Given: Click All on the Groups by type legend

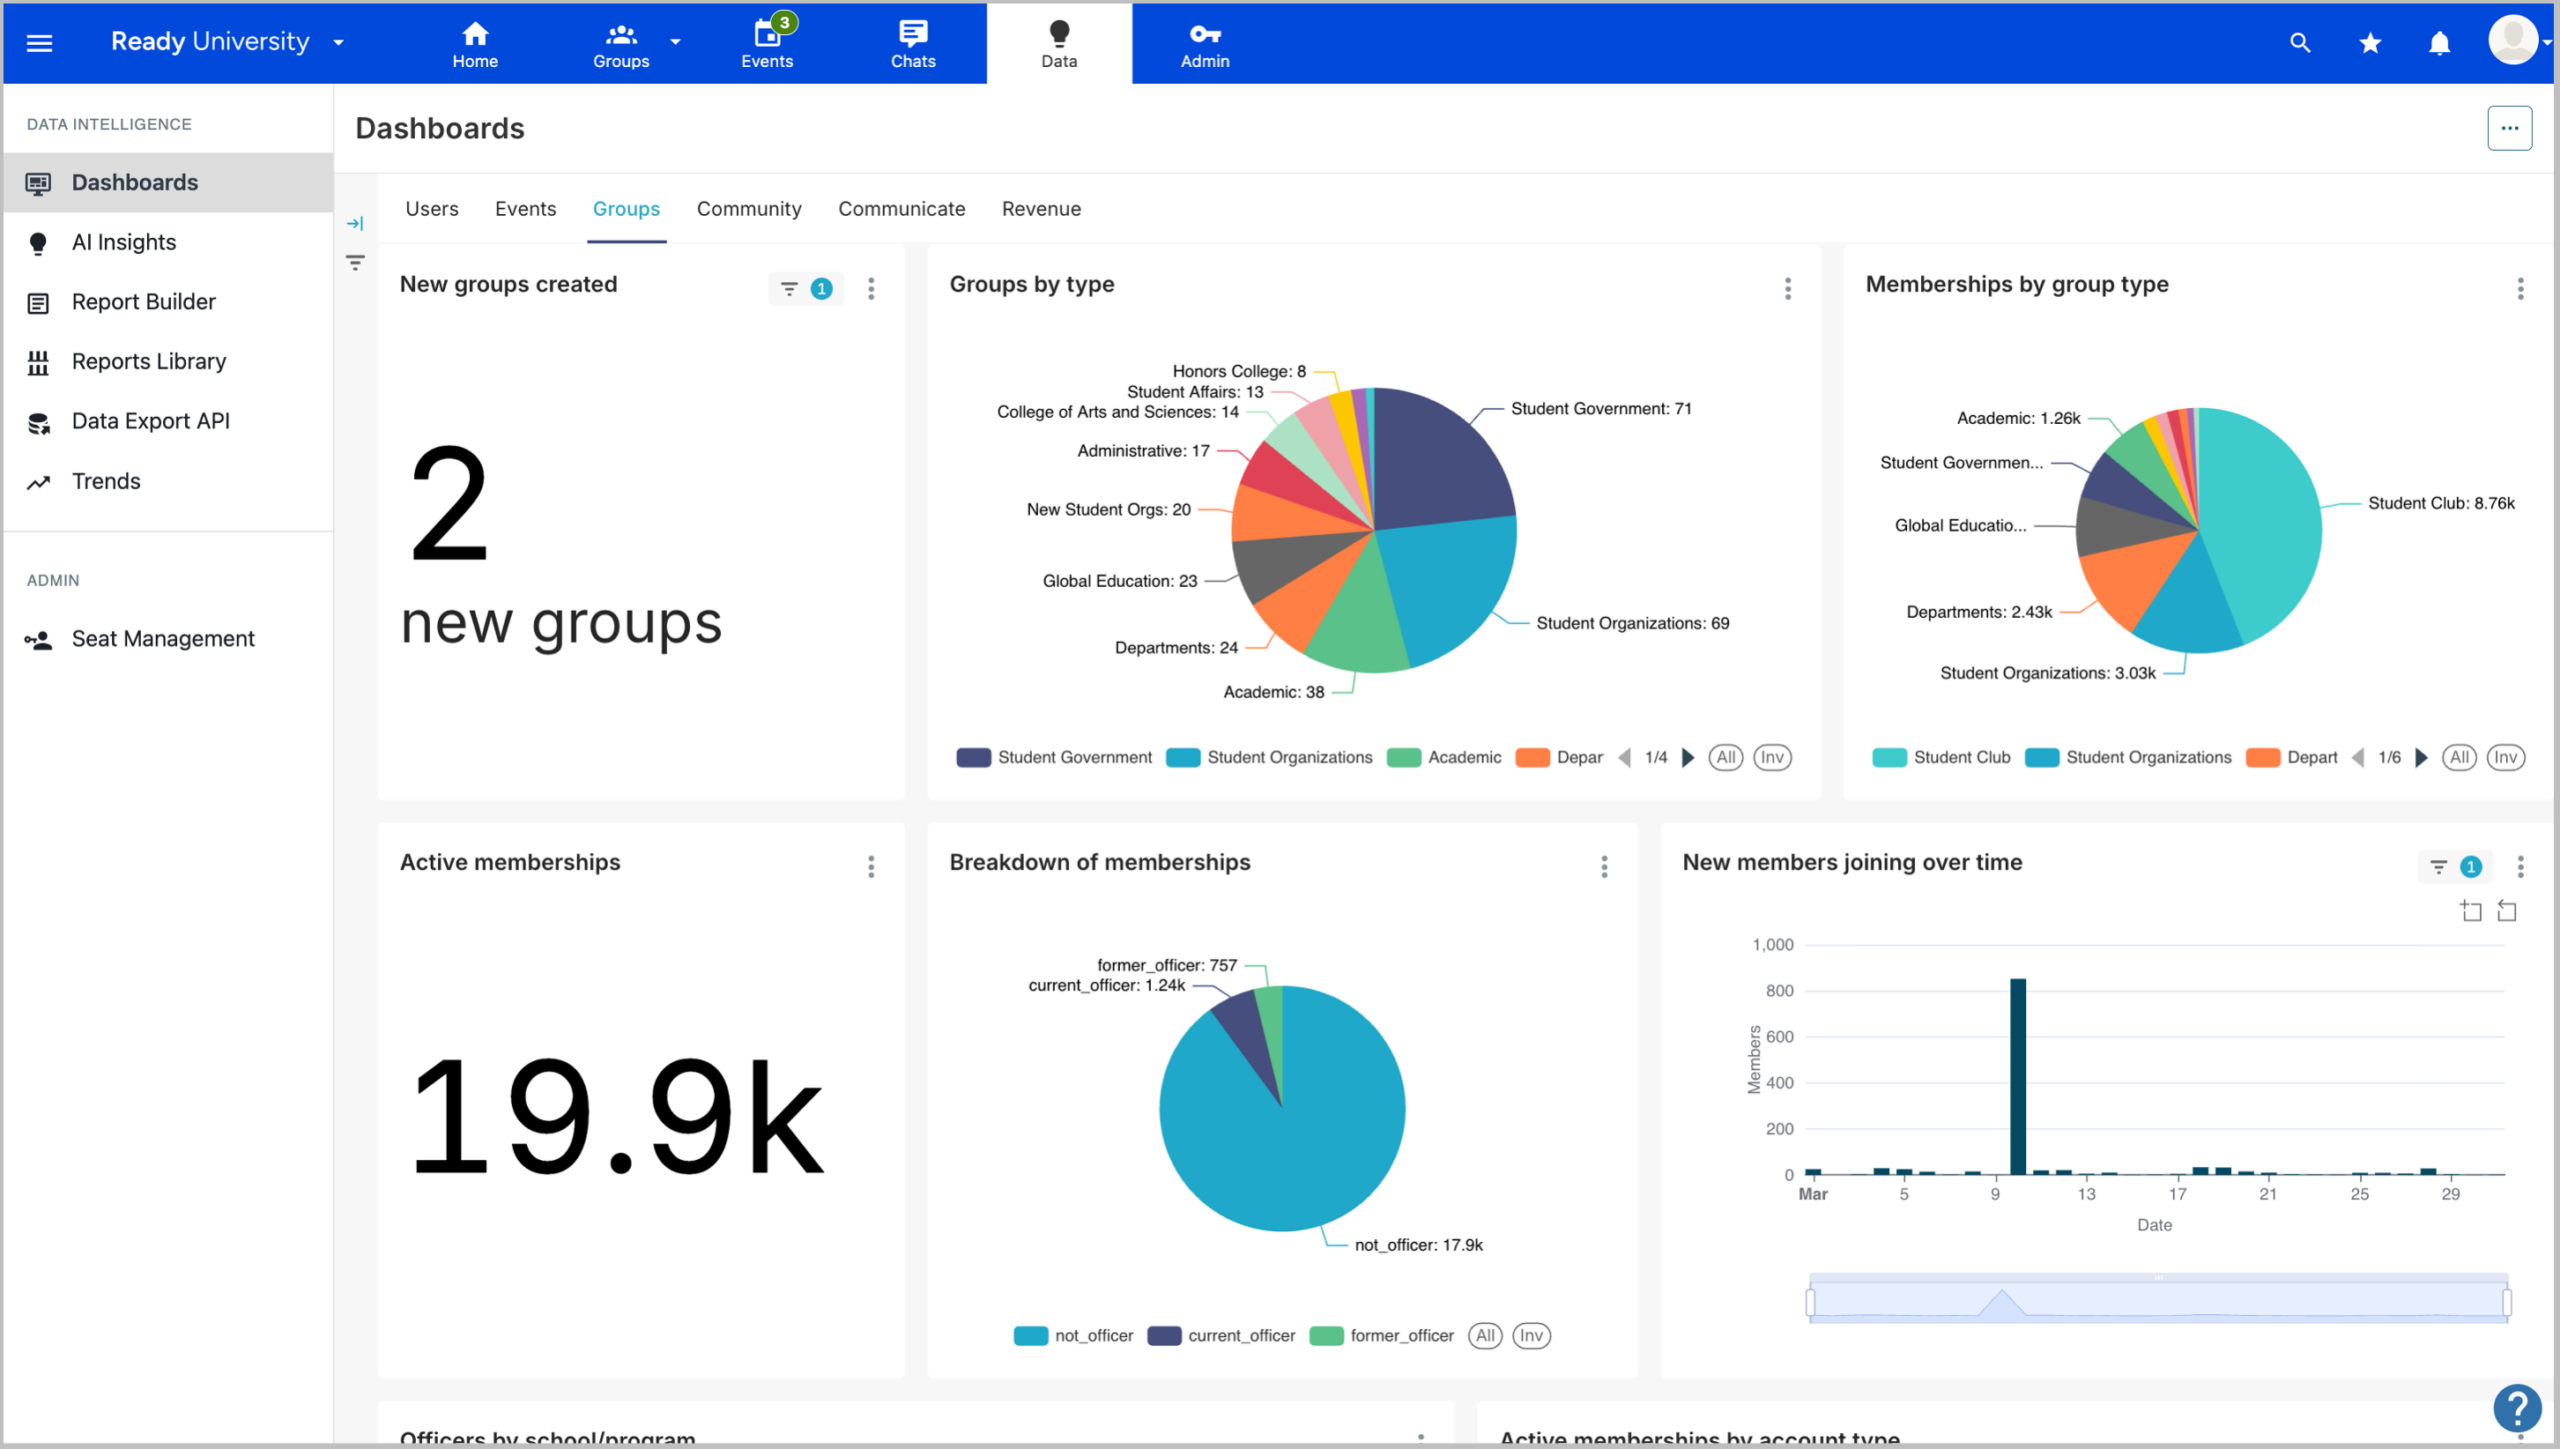Looking at the screenshot, I should 1725,757.
